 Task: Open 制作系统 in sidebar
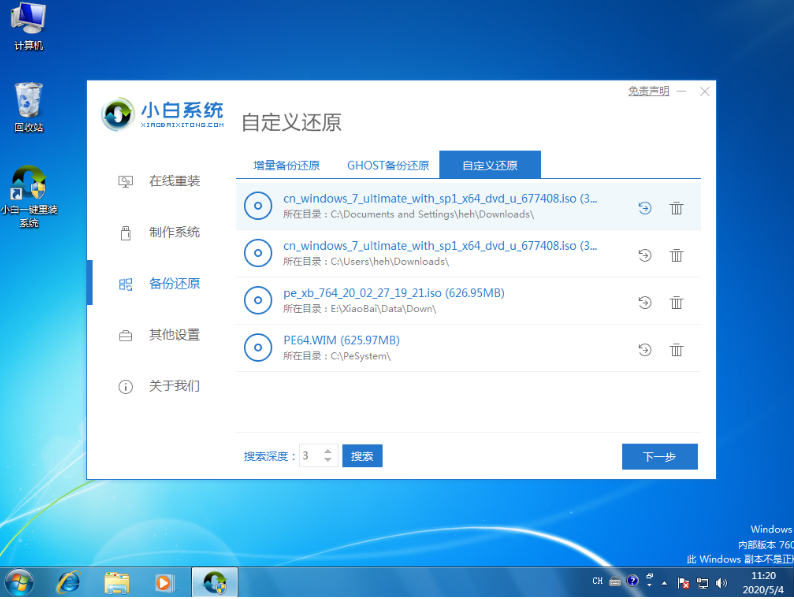tap(174, 232)
